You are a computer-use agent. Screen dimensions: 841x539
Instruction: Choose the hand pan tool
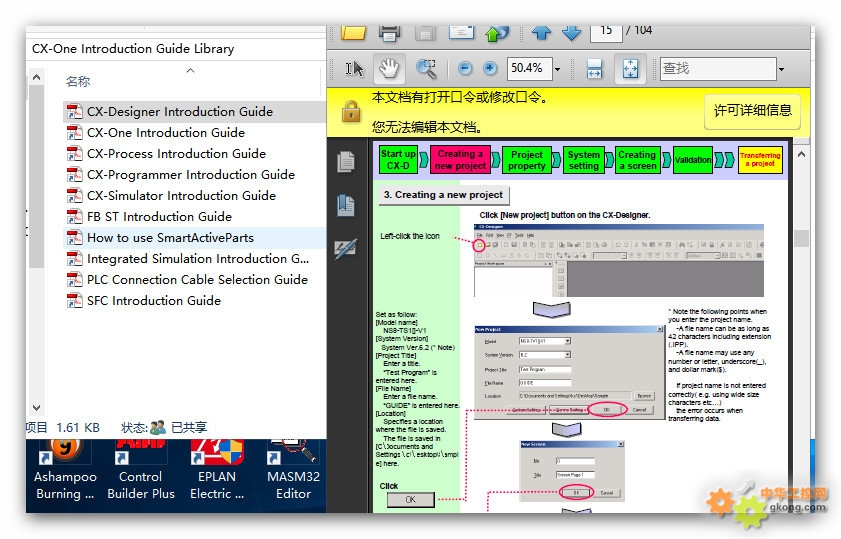(389, 69)
